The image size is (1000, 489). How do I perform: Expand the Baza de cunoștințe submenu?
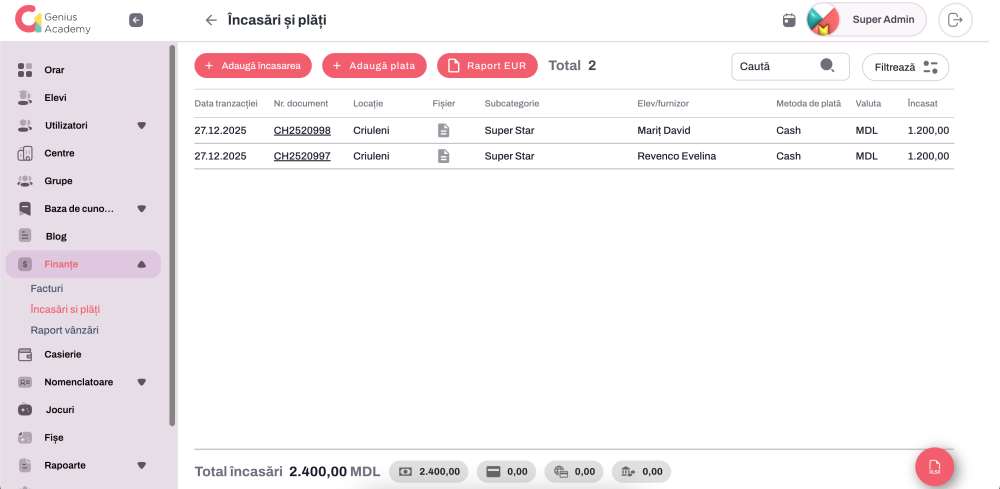141,209
